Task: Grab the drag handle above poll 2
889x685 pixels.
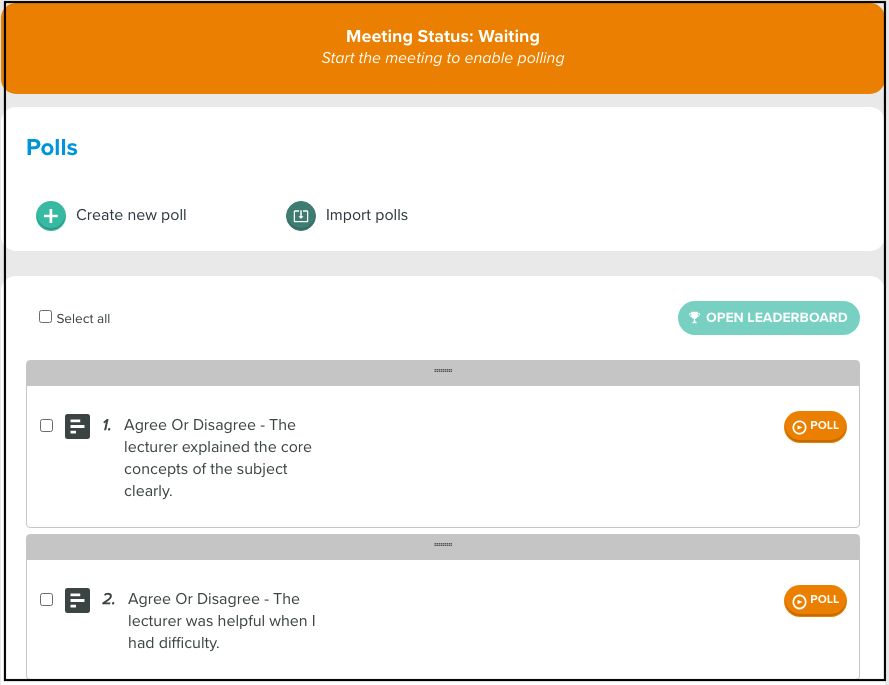Action: click(x=443, y=545)
